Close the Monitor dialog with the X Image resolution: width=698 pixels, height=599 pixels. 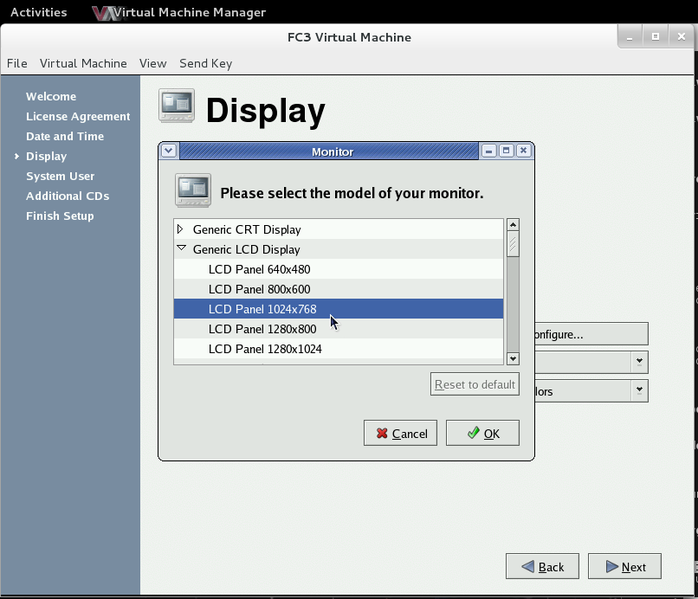pos(524,151)
